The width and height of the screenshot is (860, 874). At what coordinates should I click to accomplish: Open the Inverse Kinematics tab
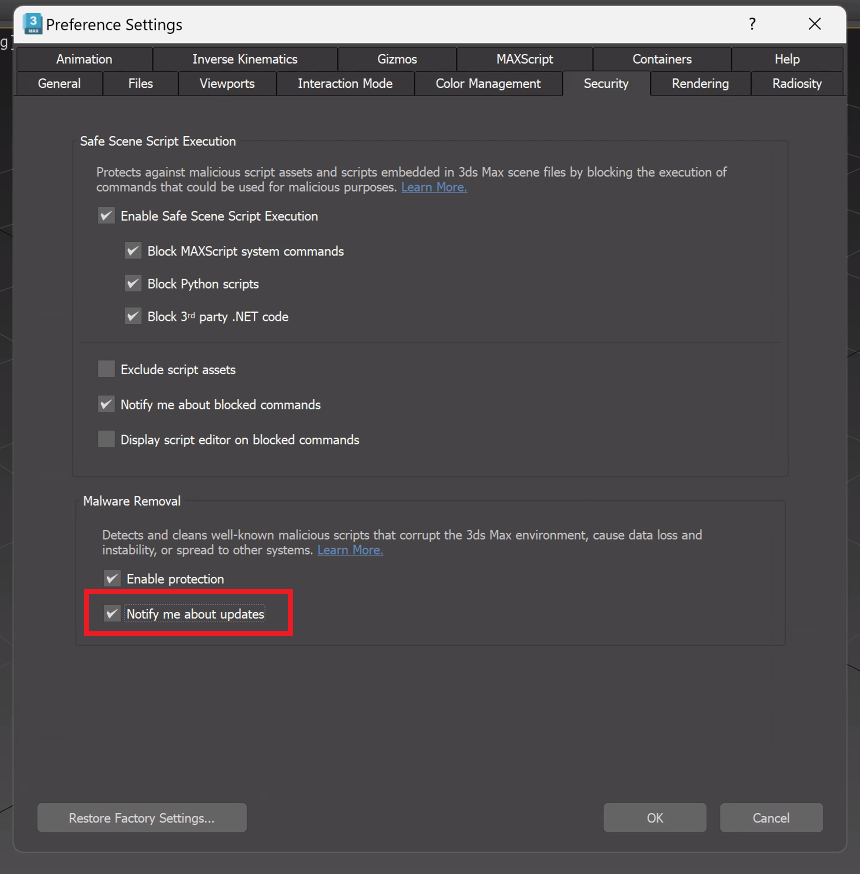point(244,59)
